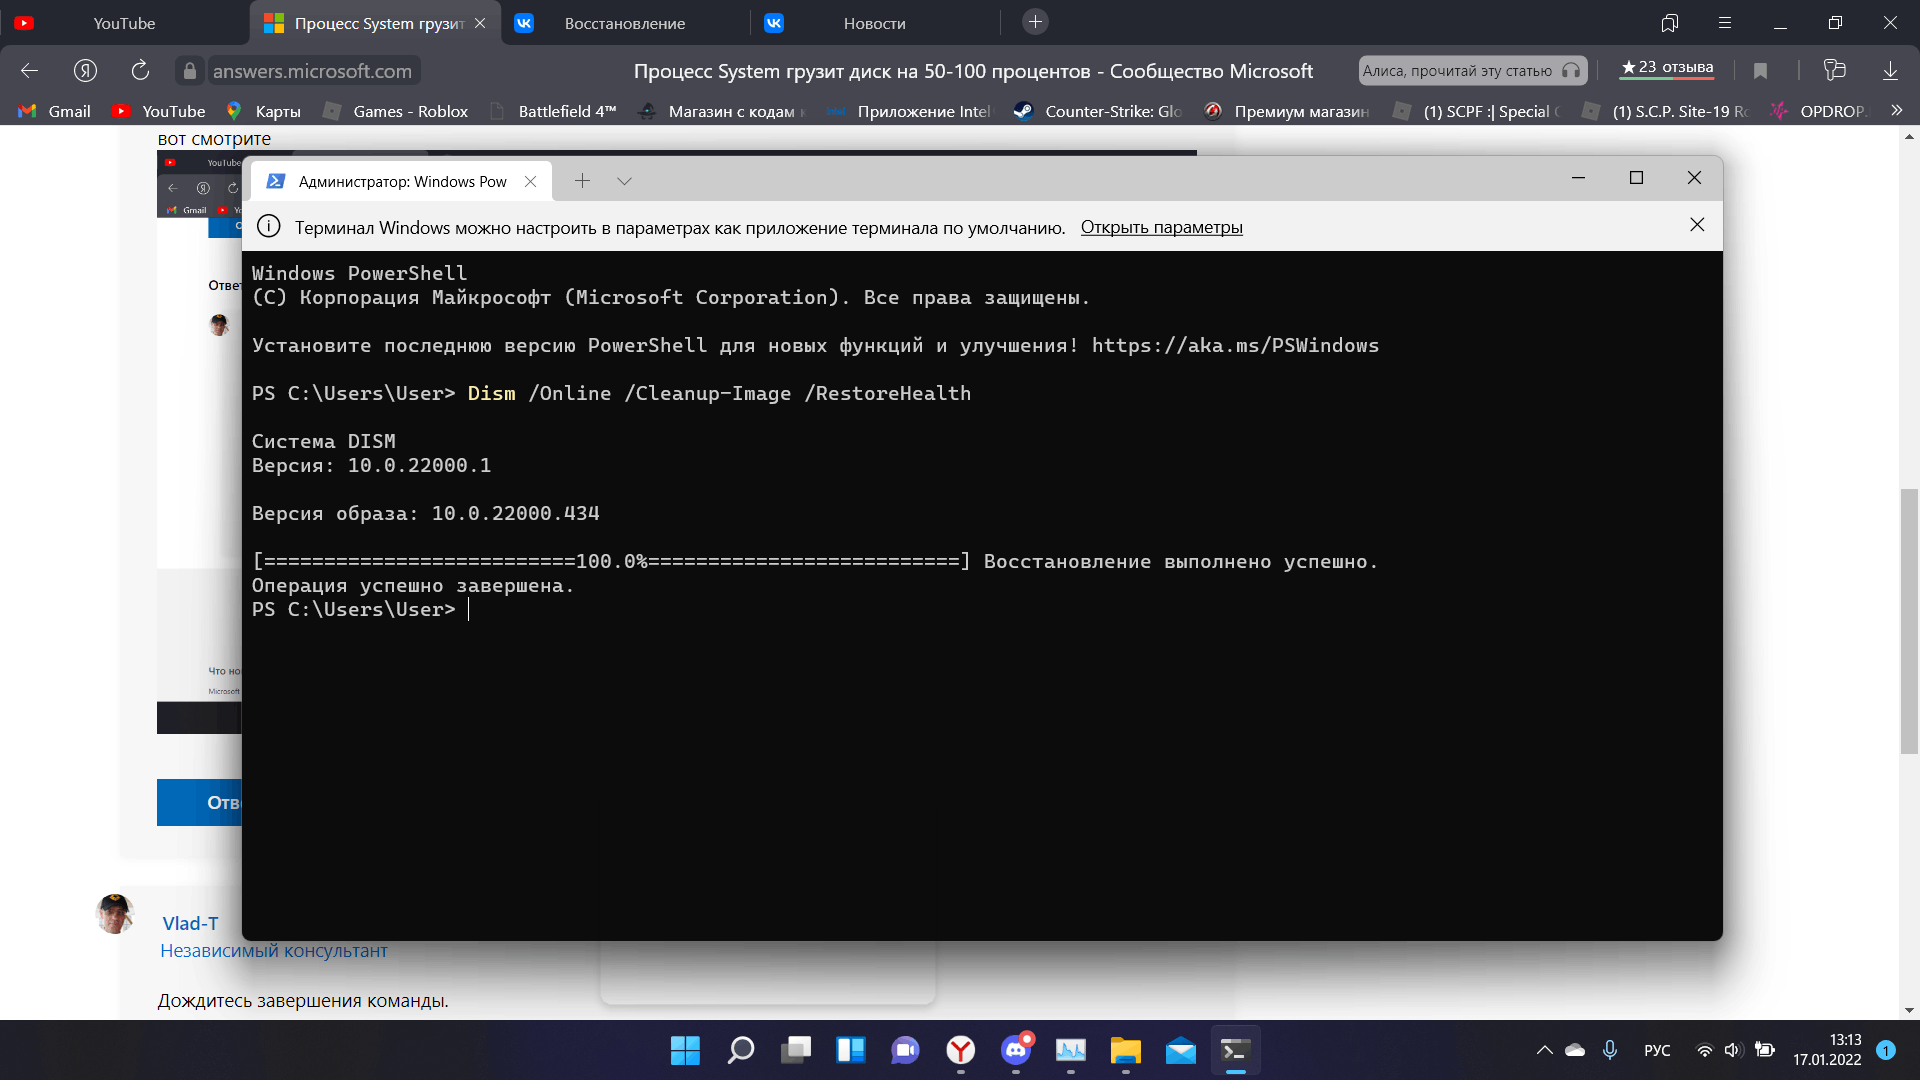Open the browser main menu

click(x=1725, y=23)
